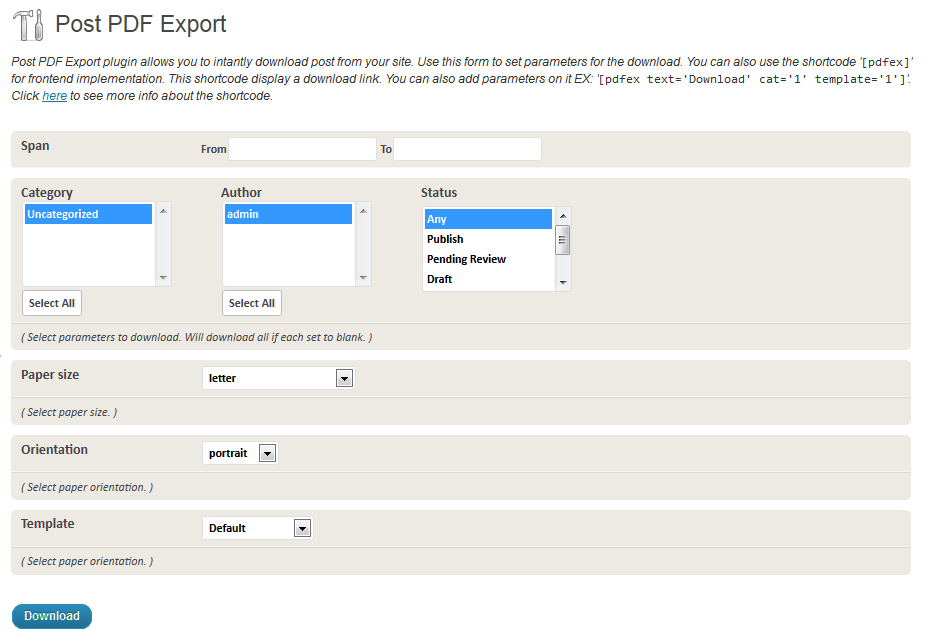Click the Span To date field
Viewport: 927px width, 637px height.
467,149
